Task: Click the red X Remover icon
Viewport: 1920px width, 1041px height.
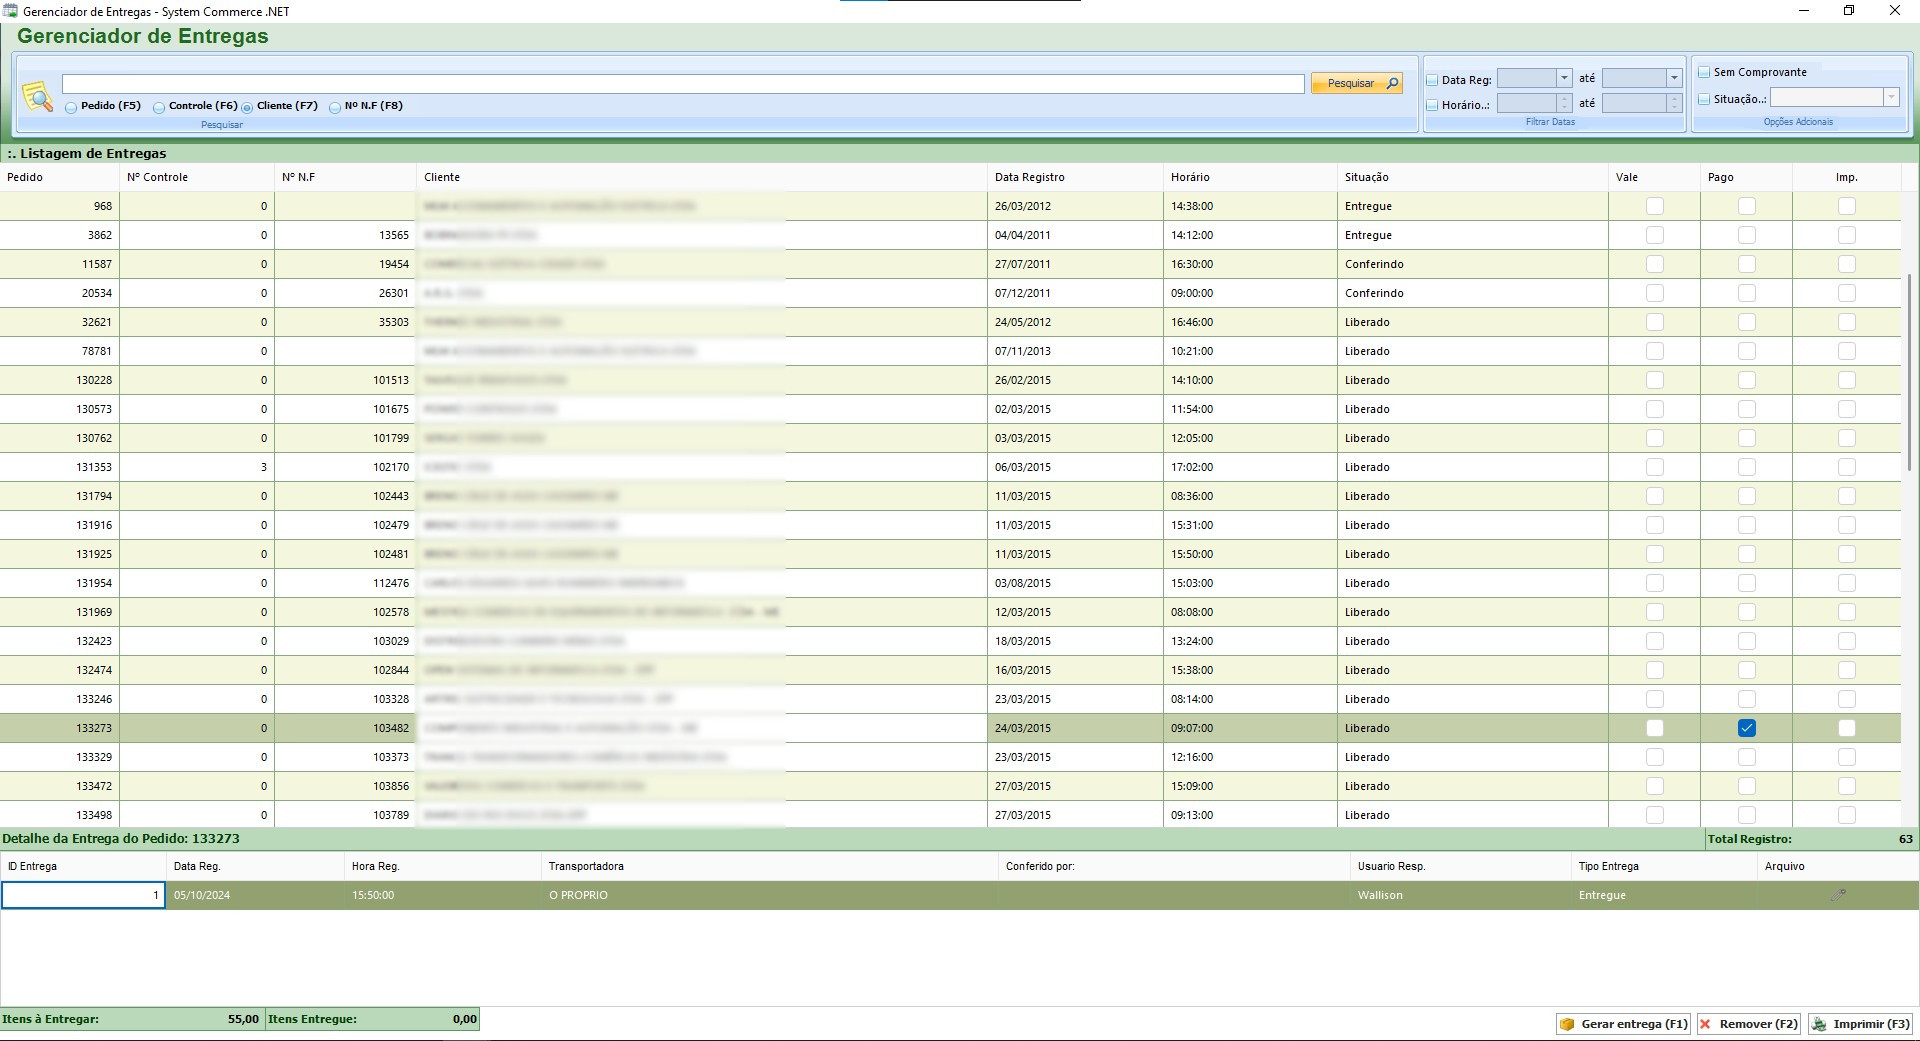Action: pyautogui.click(x=1706, y=1024)
